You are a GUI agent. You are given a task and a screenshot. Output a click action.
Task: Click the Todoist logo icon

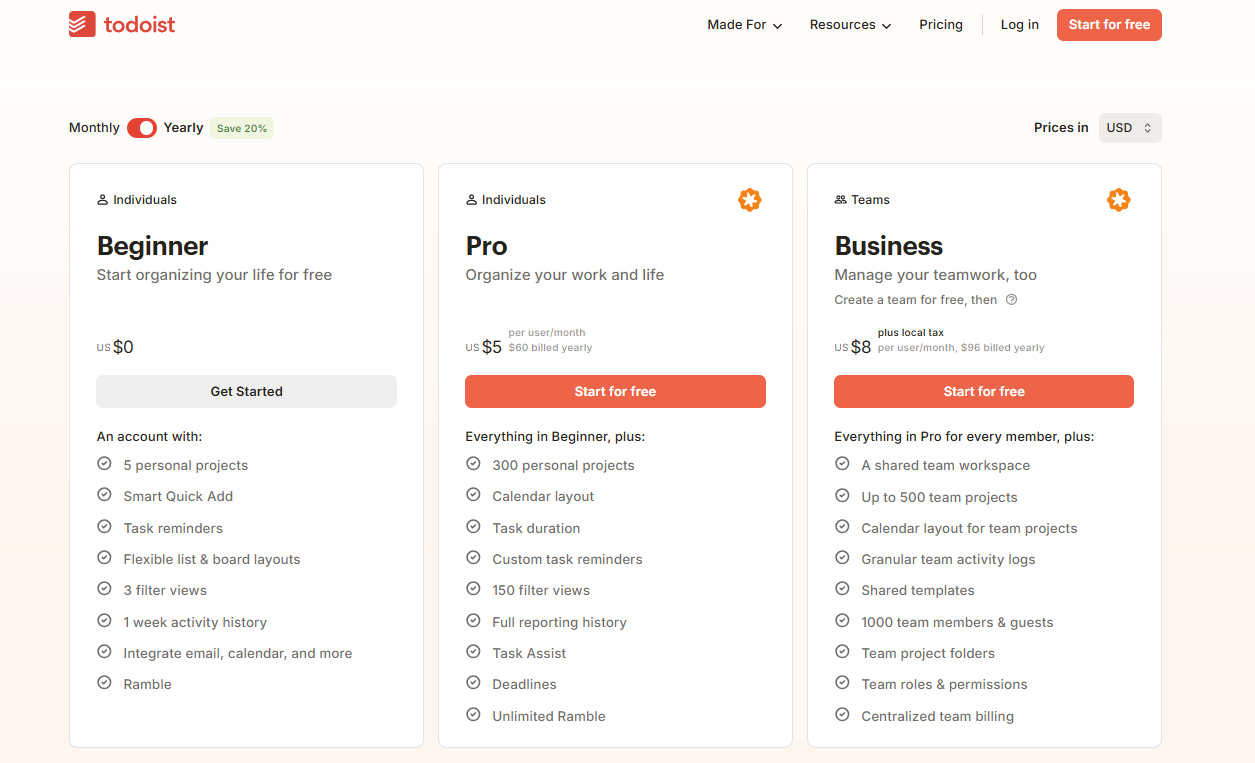pos(82,24)
